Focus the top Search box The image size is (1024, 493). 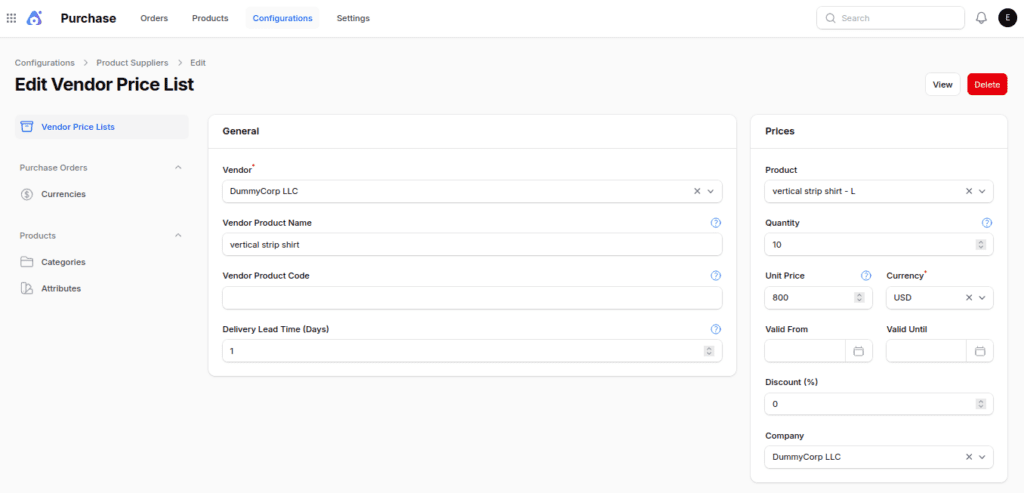891,18
